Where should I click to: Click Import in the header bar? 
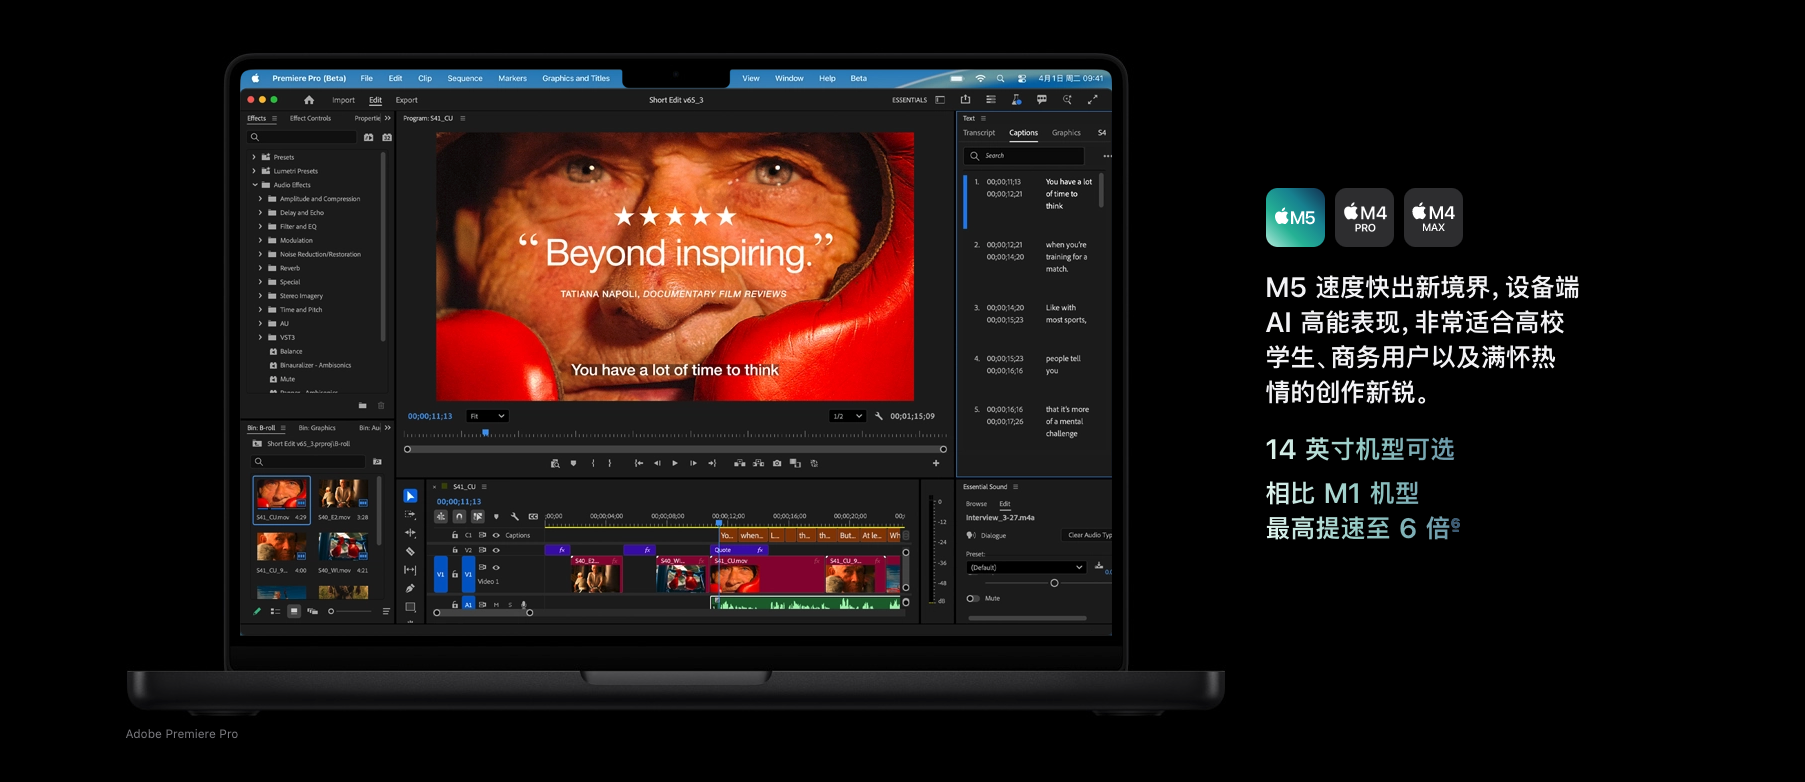tap(343, 100)
